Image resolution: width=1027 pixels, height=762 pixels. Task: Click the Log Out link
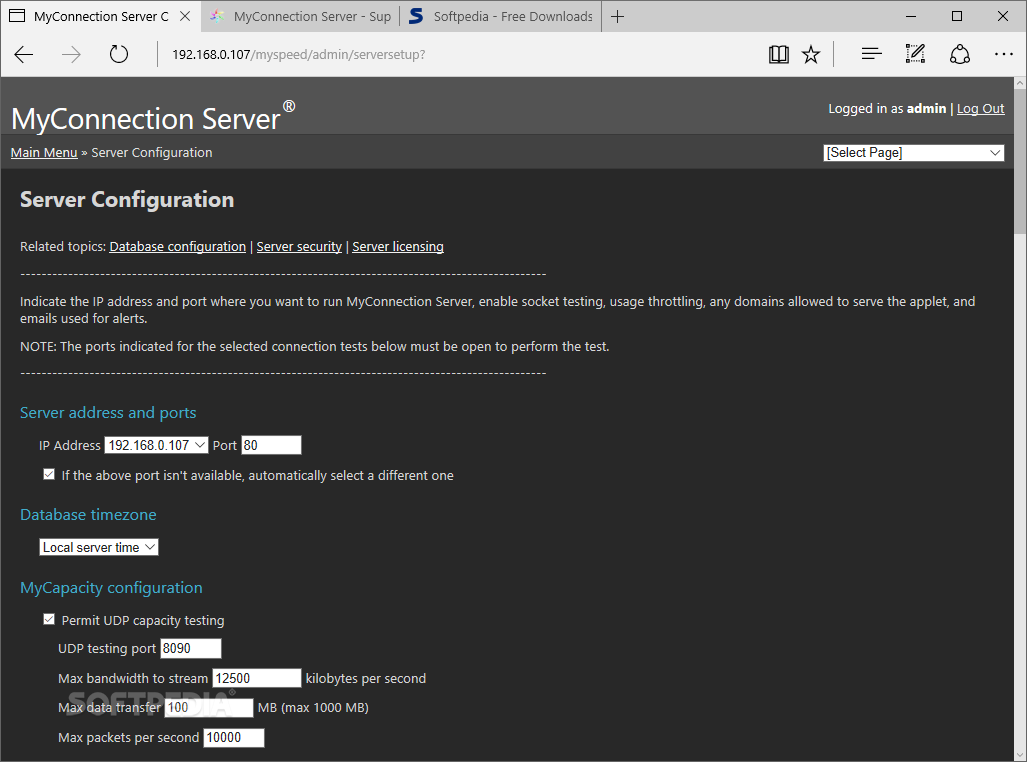980,109
